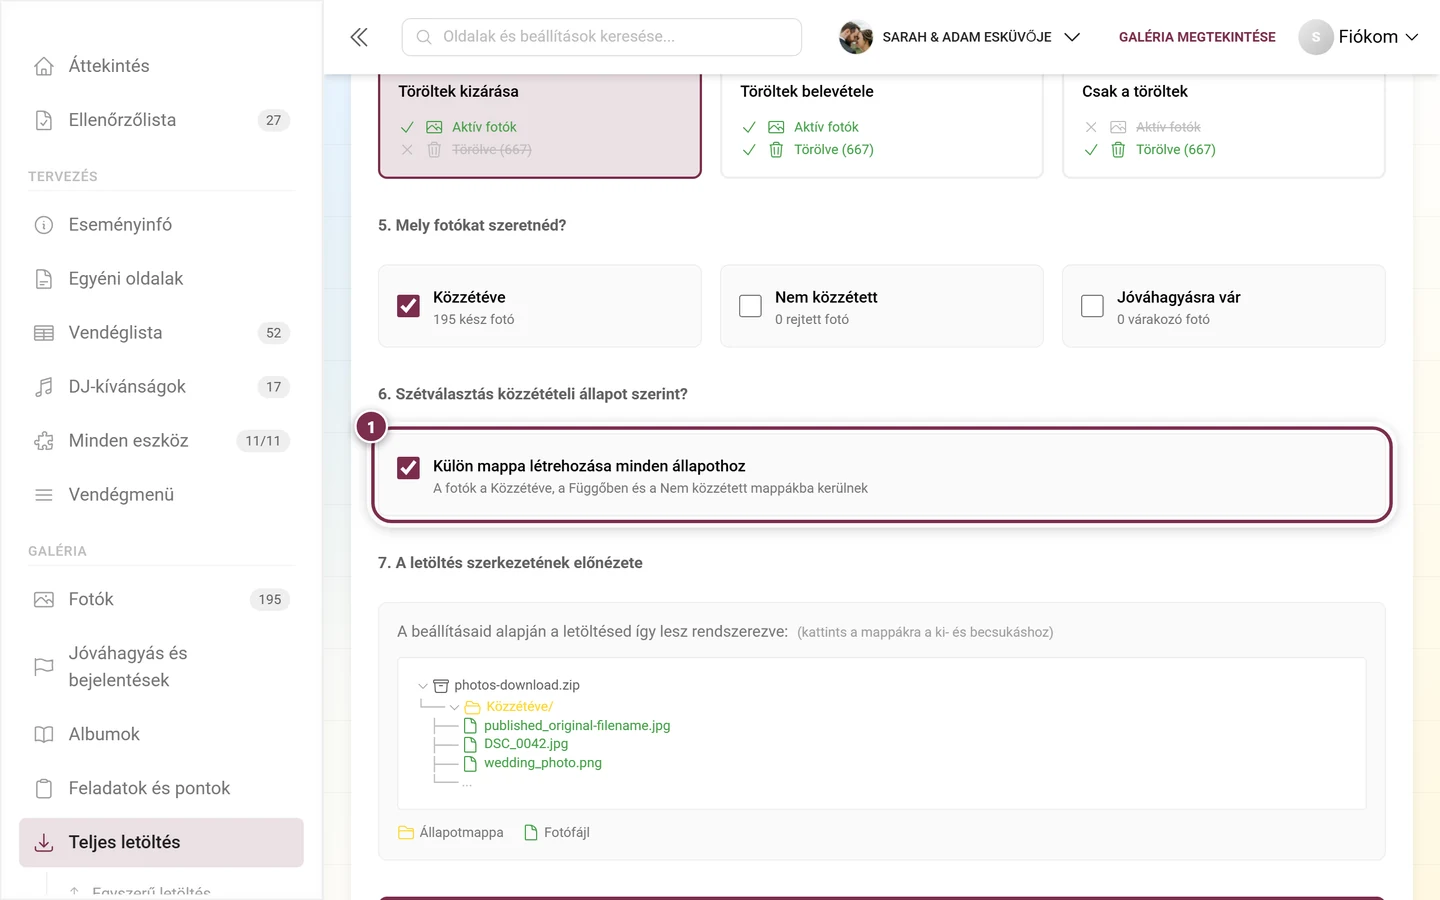1440x900 pixels.
Task: Click the Vendéglista table icon
Action: [44, 333]
